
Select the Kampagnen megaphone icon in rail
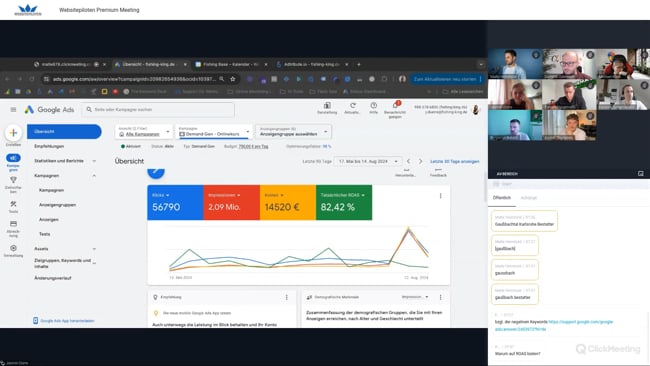(13, 158)
